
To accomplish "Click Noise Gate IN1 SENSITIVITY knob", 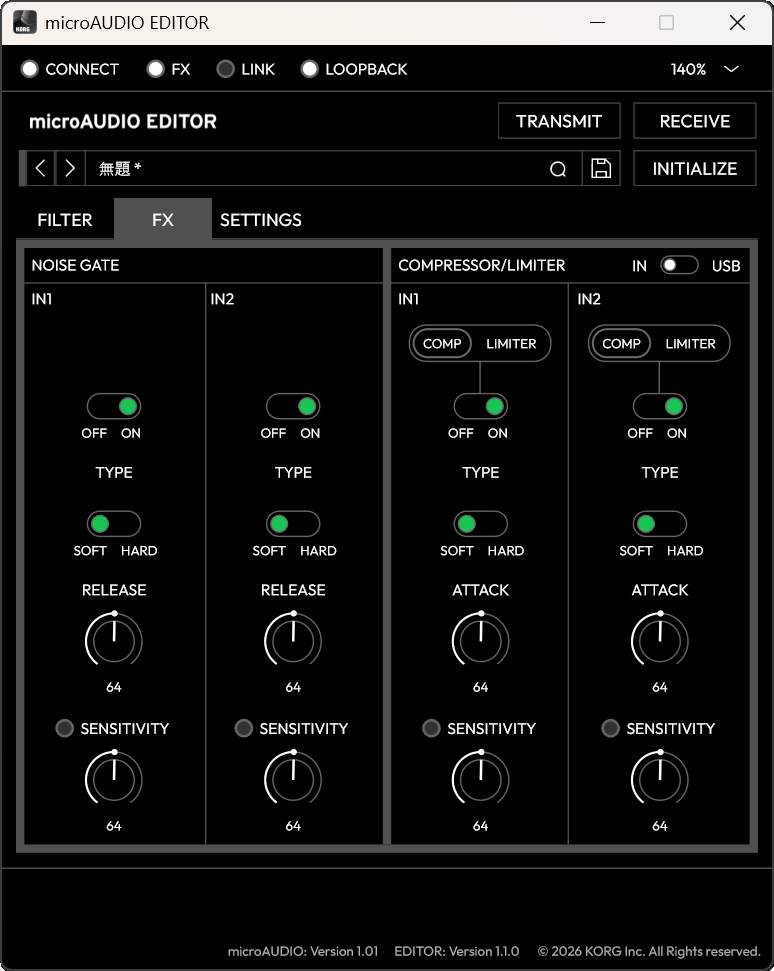I will tap(114, 778).
